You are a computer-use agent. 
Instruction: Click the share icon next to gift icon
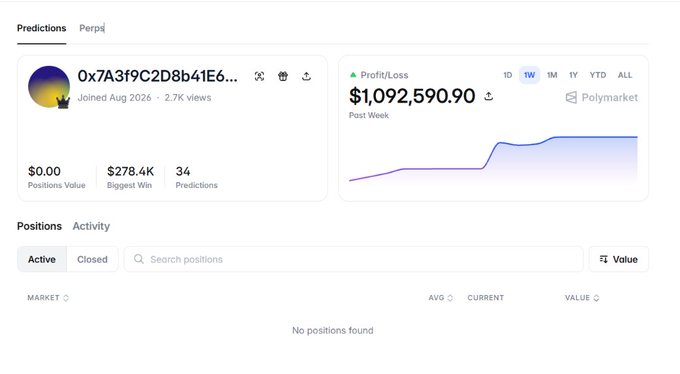306,76
